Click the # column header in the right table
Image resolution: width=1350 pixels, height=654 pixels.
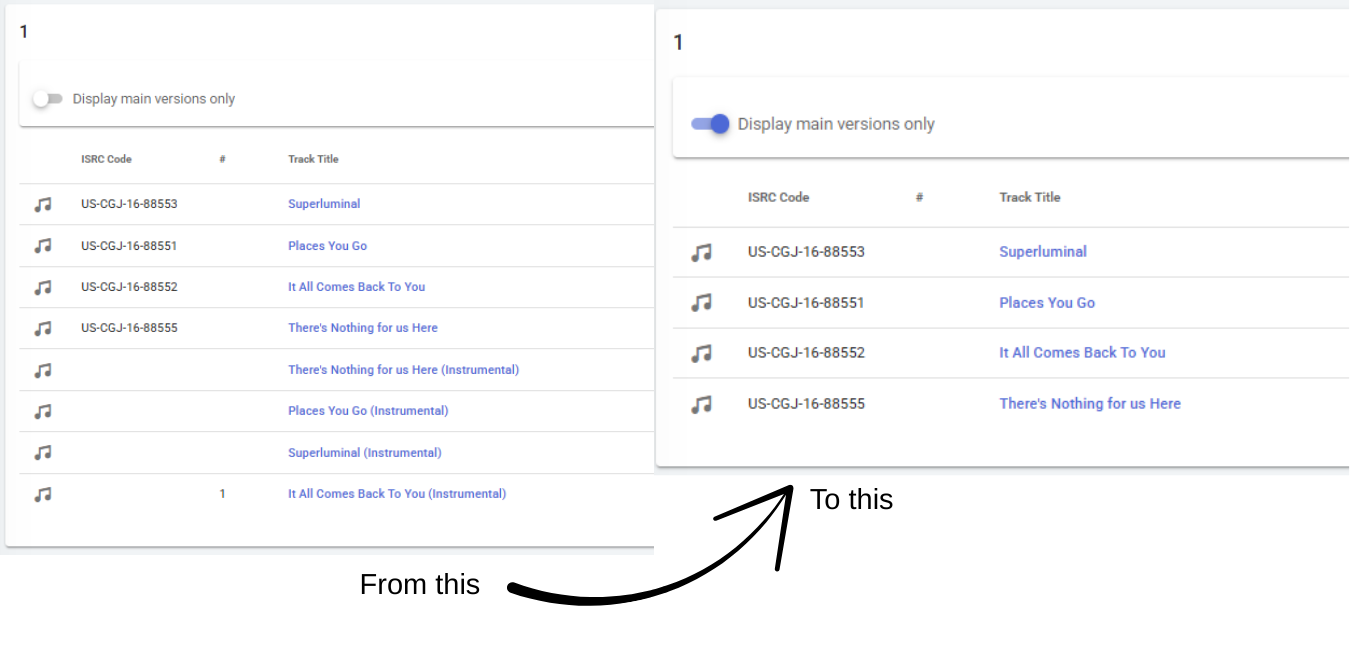click(x=919, y=197)
